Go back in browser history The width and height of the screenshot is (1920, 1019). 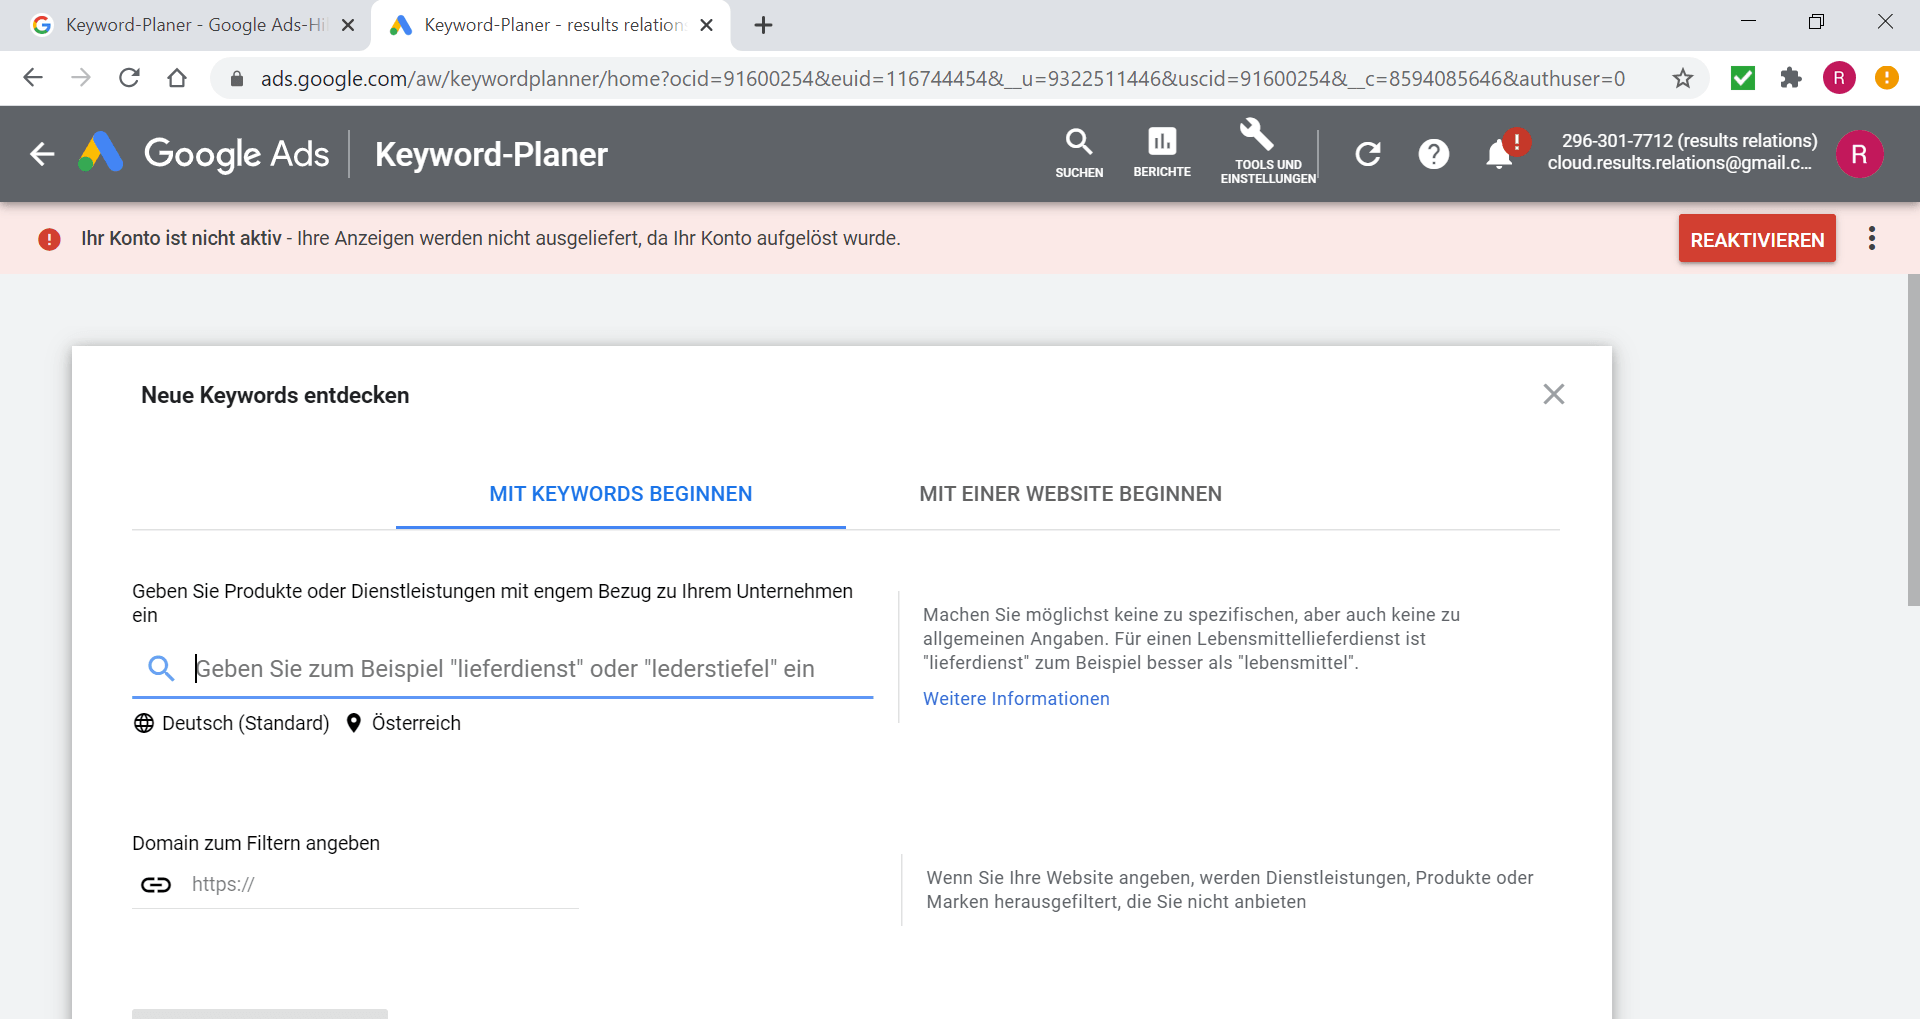[x=33, y=78]
